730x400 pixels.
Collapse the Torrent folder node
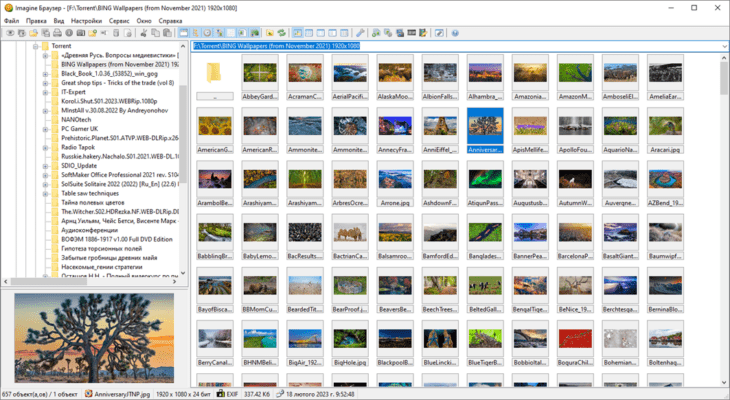pyautogui.click(x=36, y=46)
